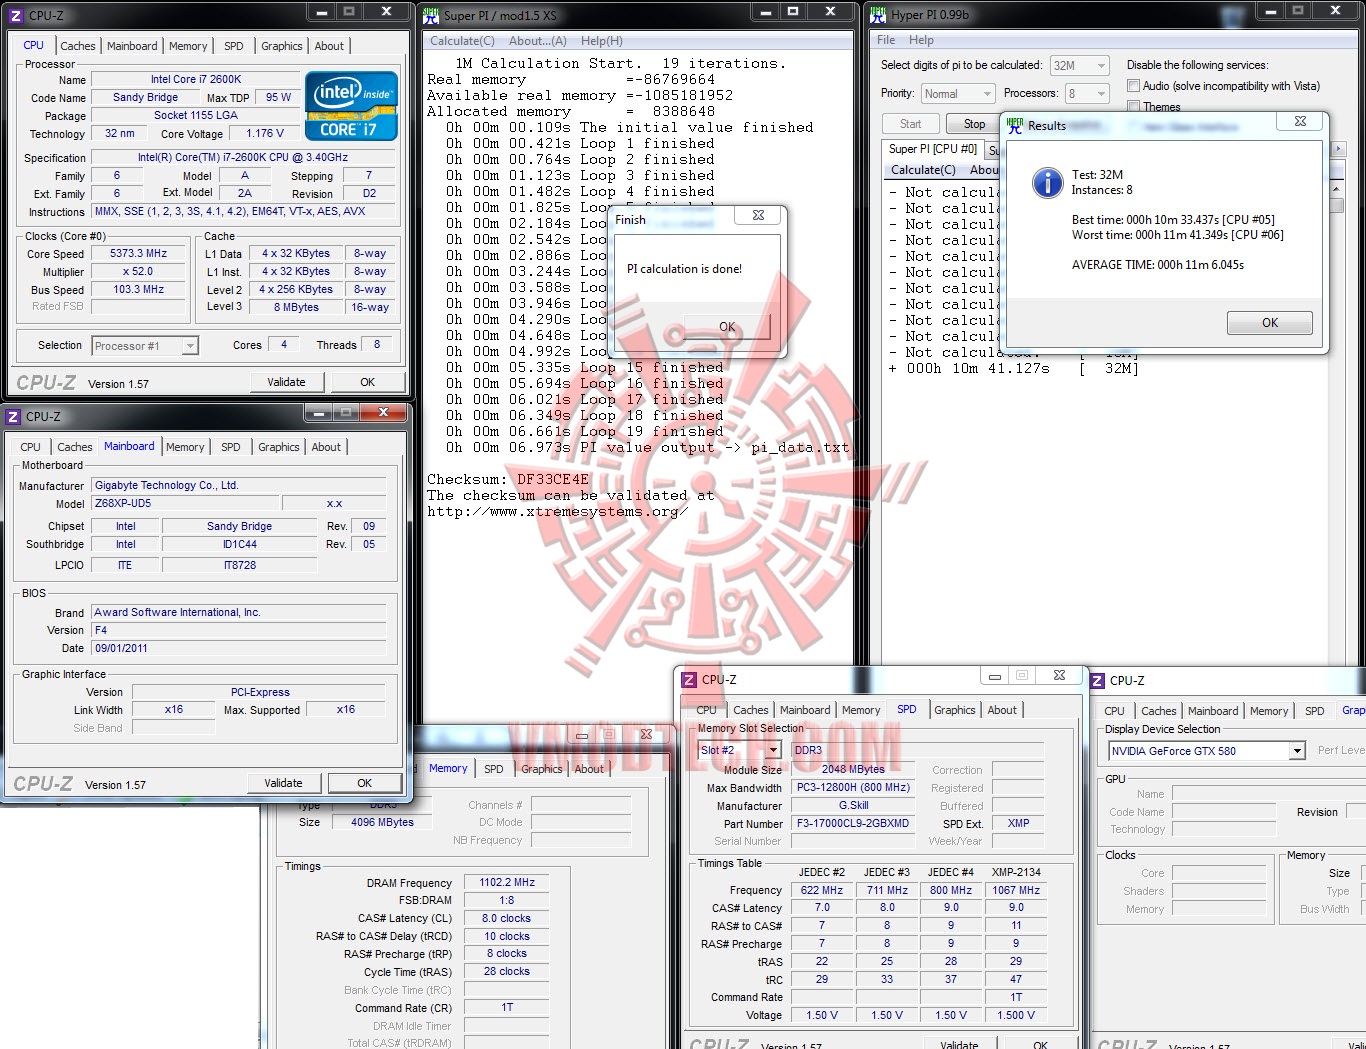Click the tab scroll arrow in Hyper PI
1366x1049 pixels.
click(1339, 149)
